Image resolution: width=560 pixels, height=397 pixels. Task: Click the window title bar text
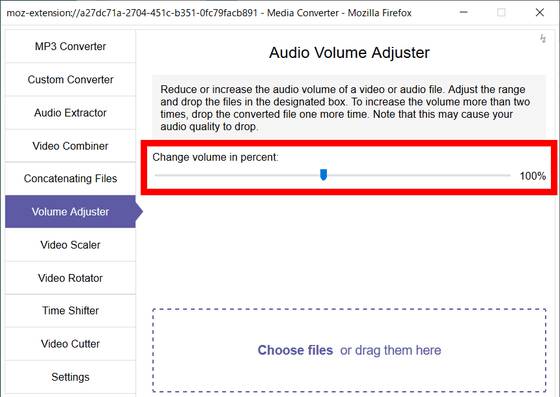(209, 13)
